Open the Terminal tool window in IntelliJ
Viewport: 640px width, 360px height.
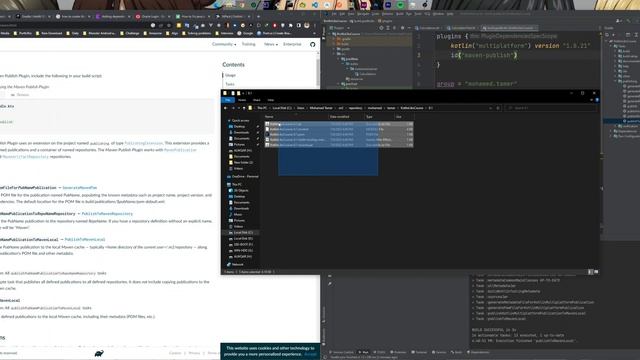click(x=420, y=352)
